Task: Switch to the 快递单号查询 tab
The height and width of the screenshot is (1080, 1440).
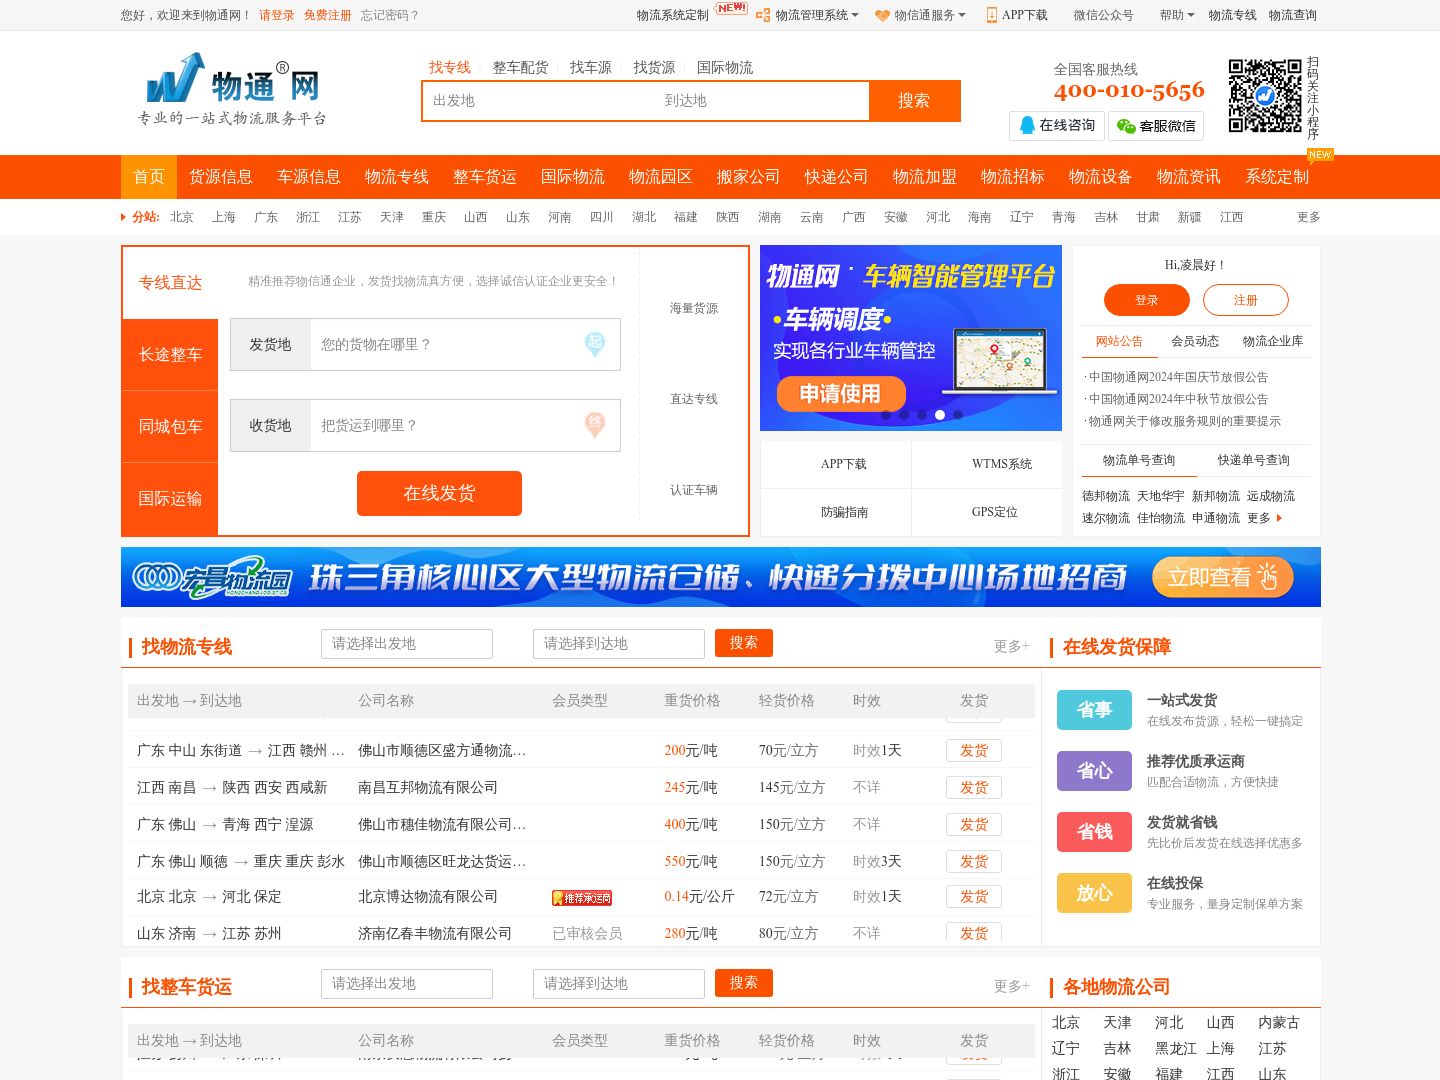Action: click(1254, 460)
